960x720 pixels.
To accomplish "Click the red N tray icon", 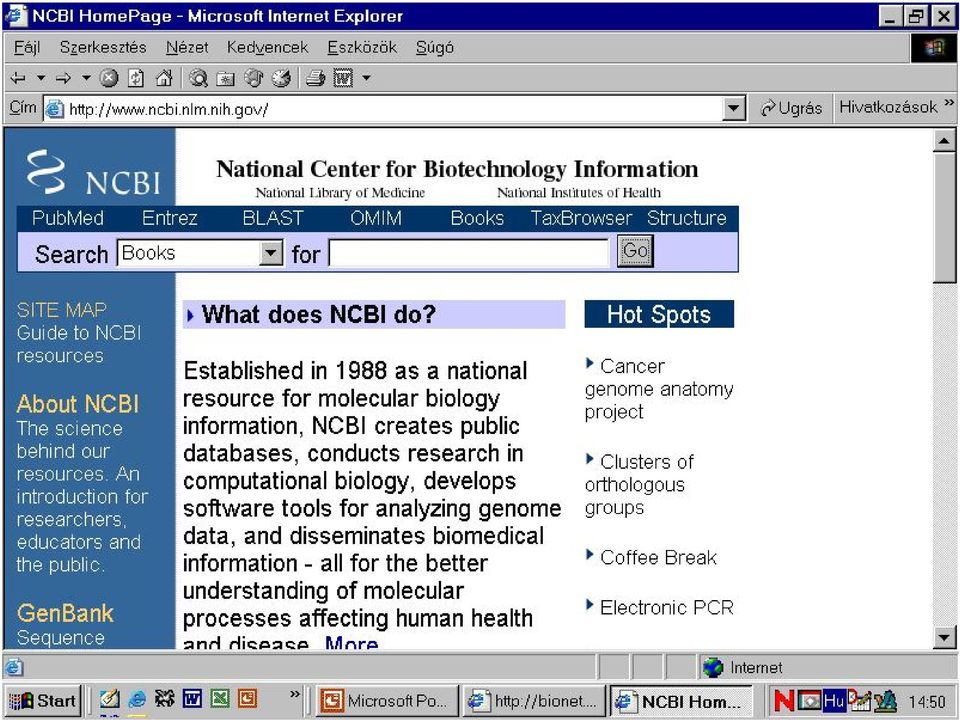I will (x=784, y=700).
